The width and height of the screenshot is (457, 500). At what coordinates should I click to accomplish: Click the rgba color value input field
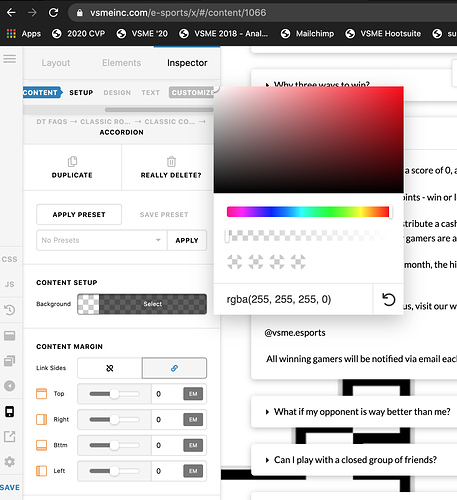293,299
